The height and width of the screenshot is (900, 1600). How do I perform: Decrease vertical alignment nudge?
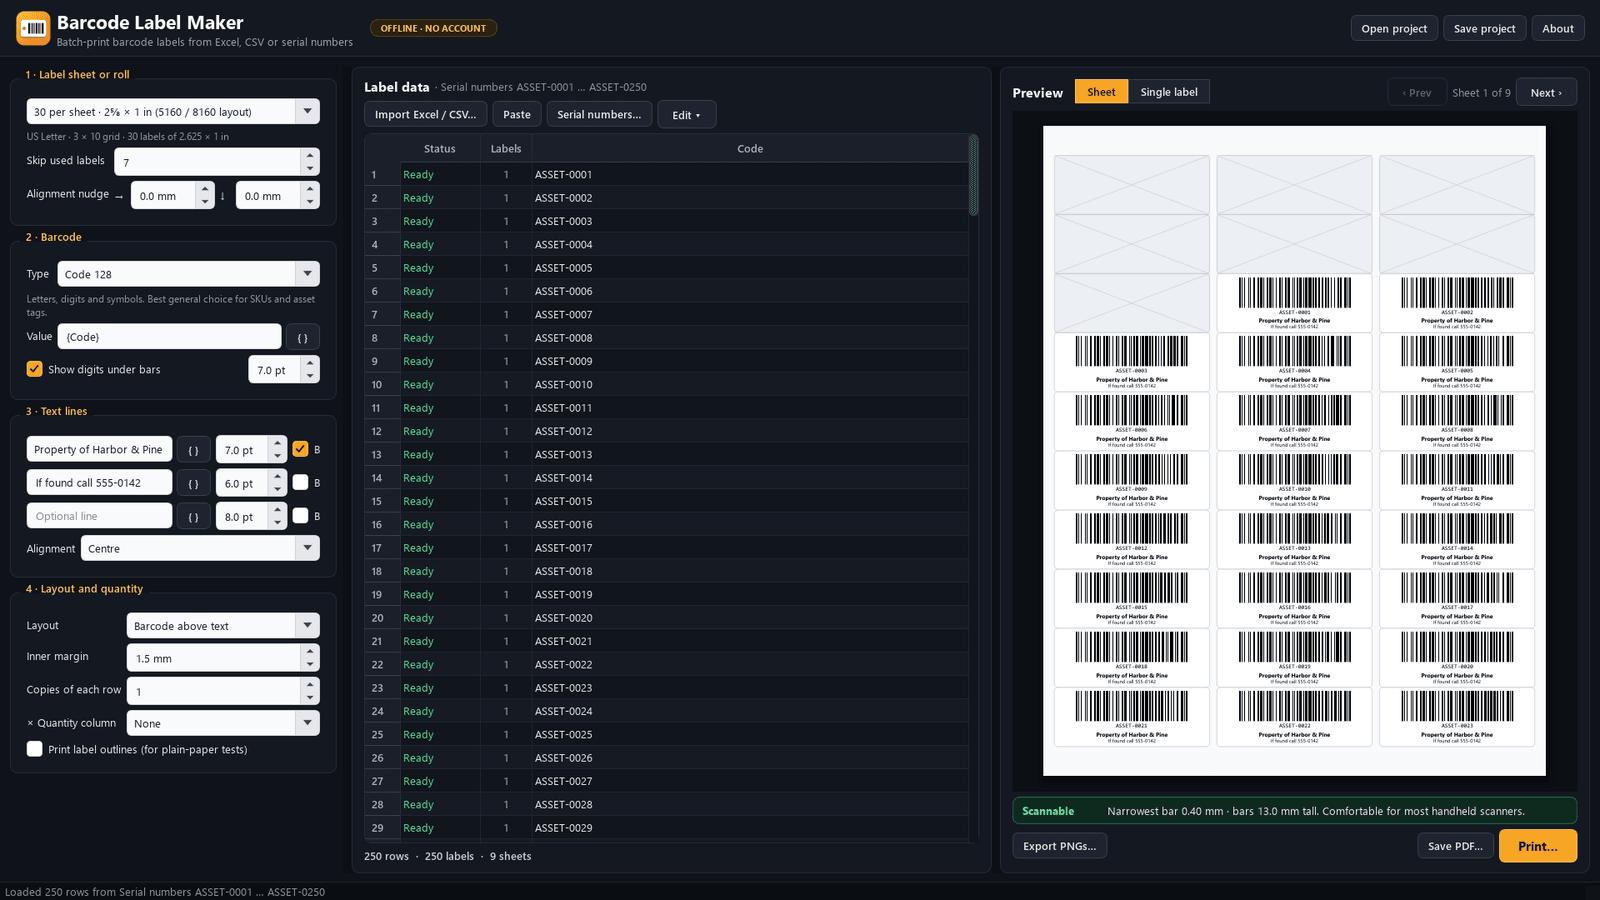pos(310,203)
